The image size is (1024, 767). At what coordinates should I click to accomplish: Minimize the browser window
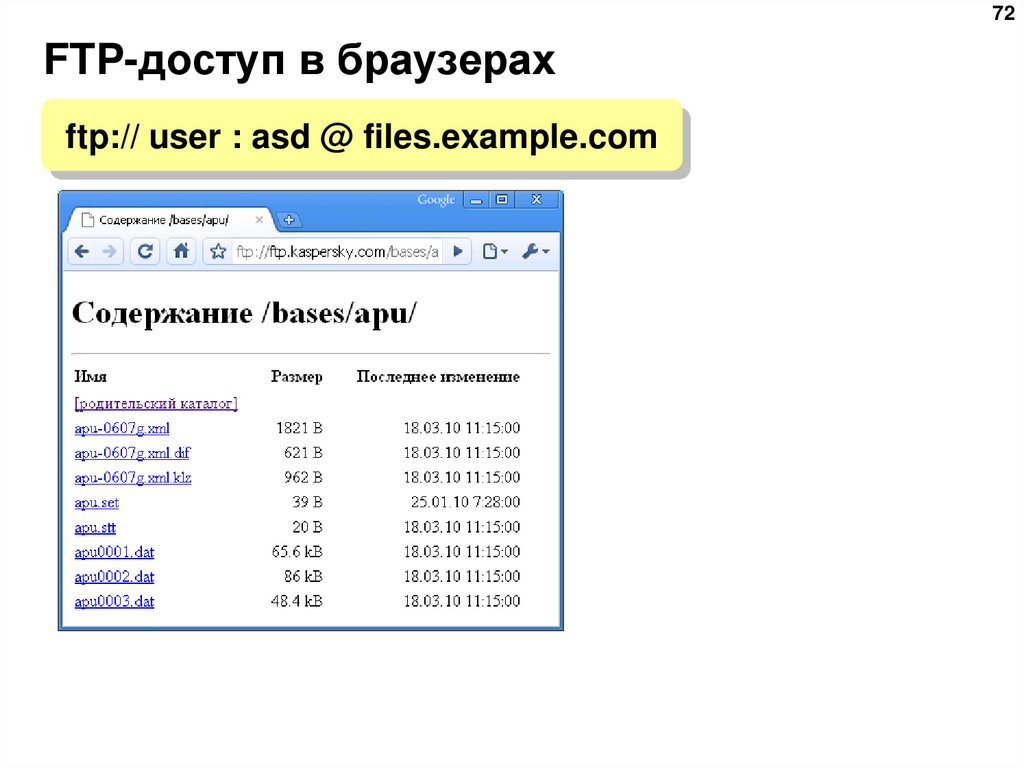pyautogui.click(x=476, y=200)
